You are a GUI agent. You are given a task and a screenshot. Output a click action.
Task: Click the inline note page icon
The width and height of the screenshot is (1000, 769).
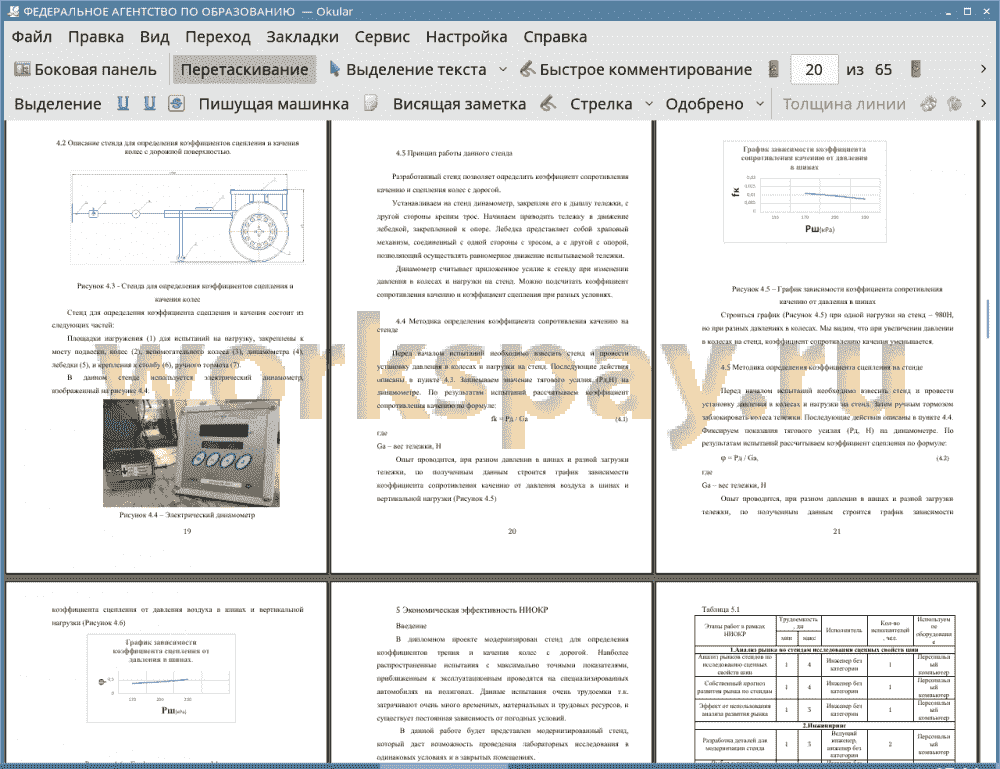371,103
